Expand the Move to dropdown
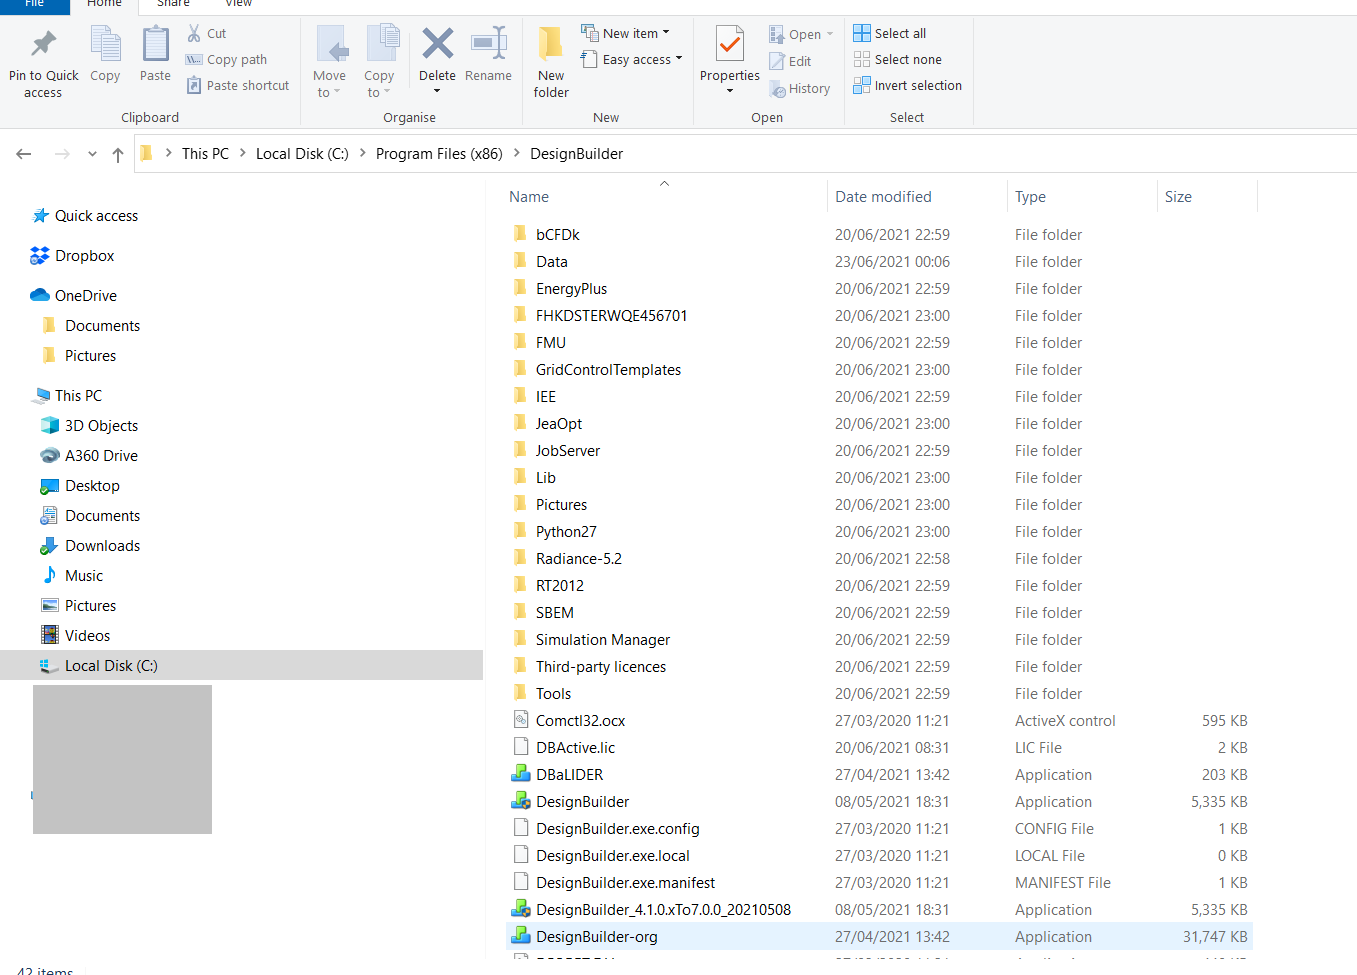Screen dimensions: 1357x975 [x=329, y=62]
